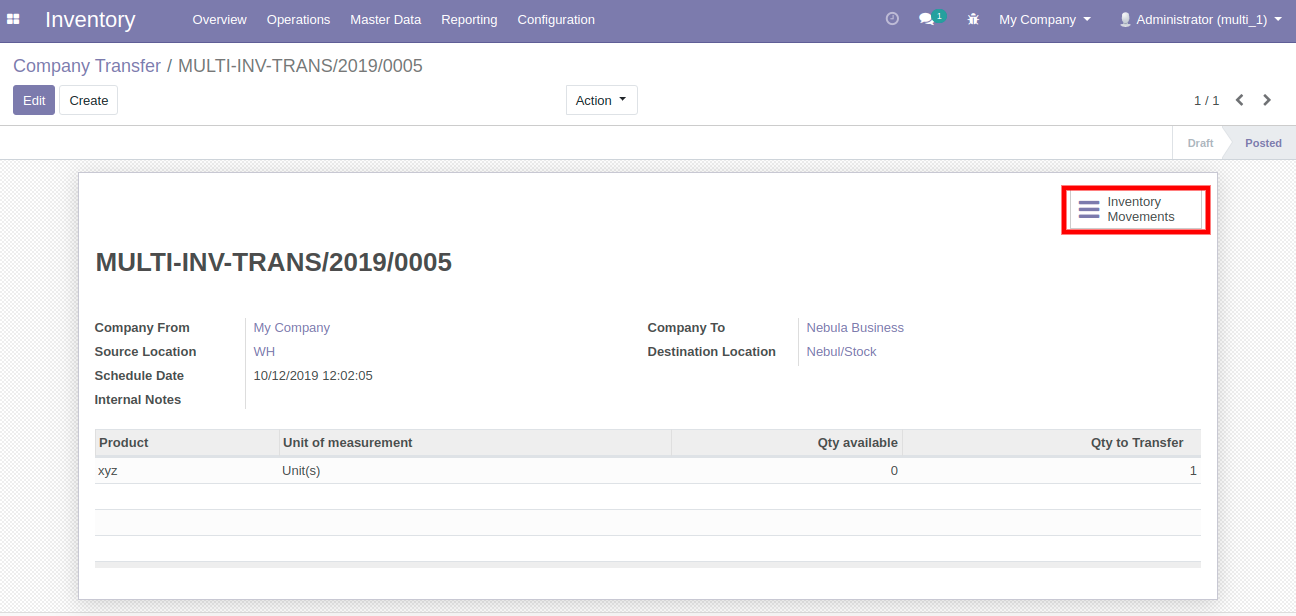Expand the Action dropdown
The height and width of the screenshot is (616, 1296).
pyautogui.click(x=601, y=100)
